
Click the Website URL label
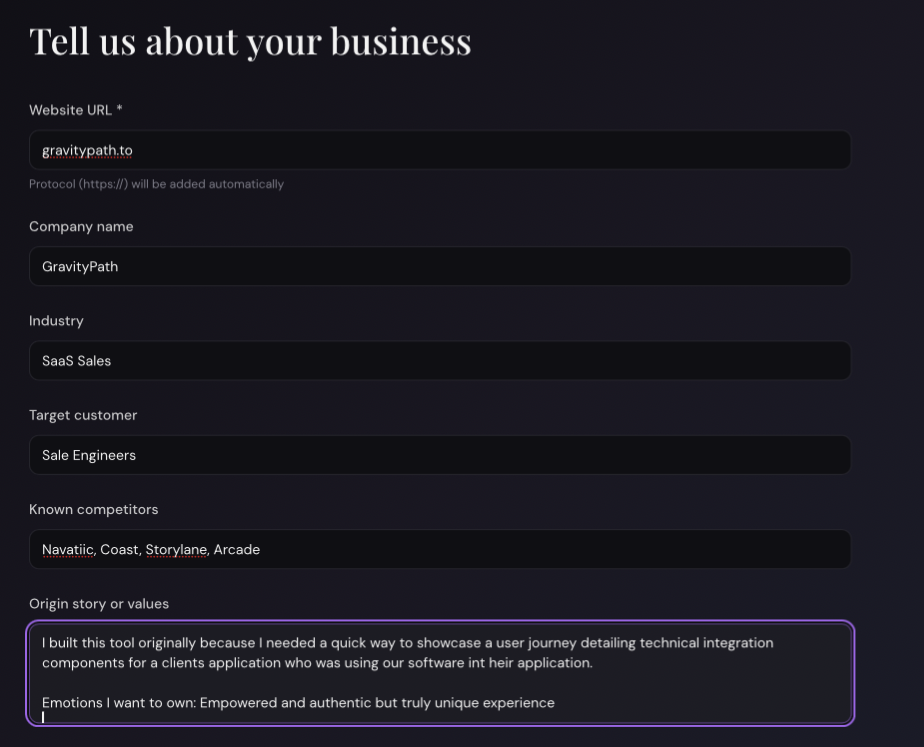click(x=75, y=110)
